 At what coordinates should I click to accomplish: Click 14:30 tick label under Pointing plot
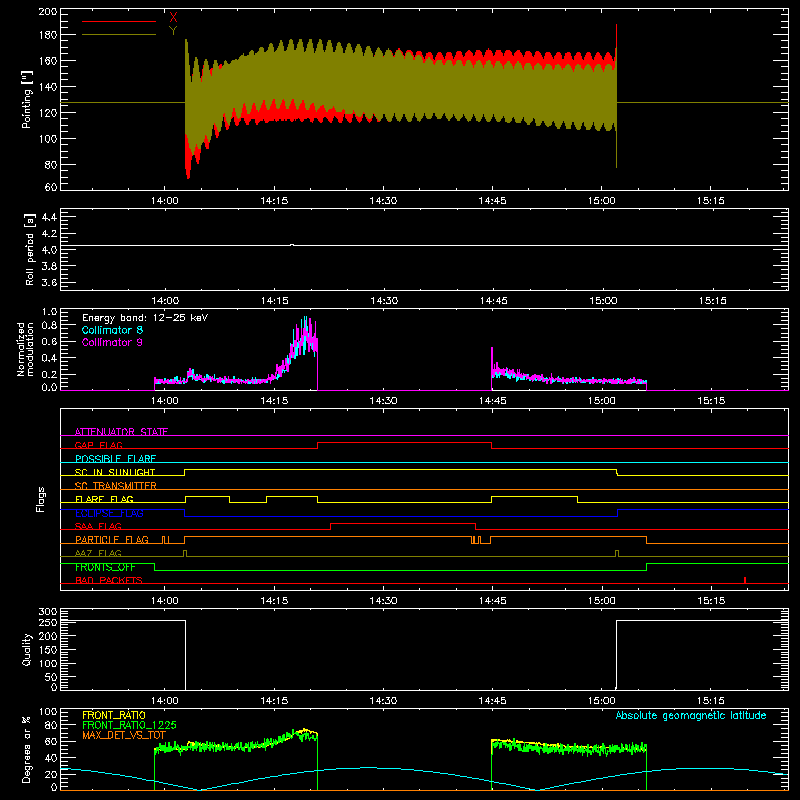point(383,201)
